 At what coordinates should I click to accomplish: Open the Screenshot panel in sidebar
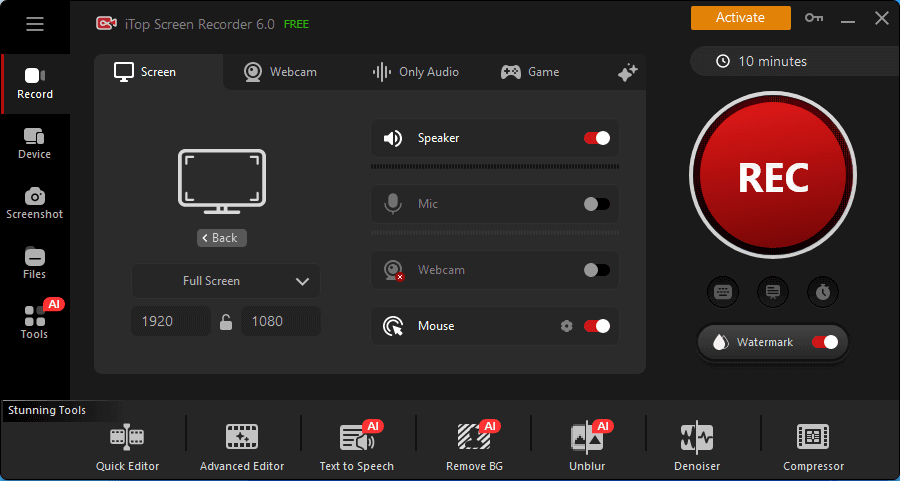tap(34, 202)
